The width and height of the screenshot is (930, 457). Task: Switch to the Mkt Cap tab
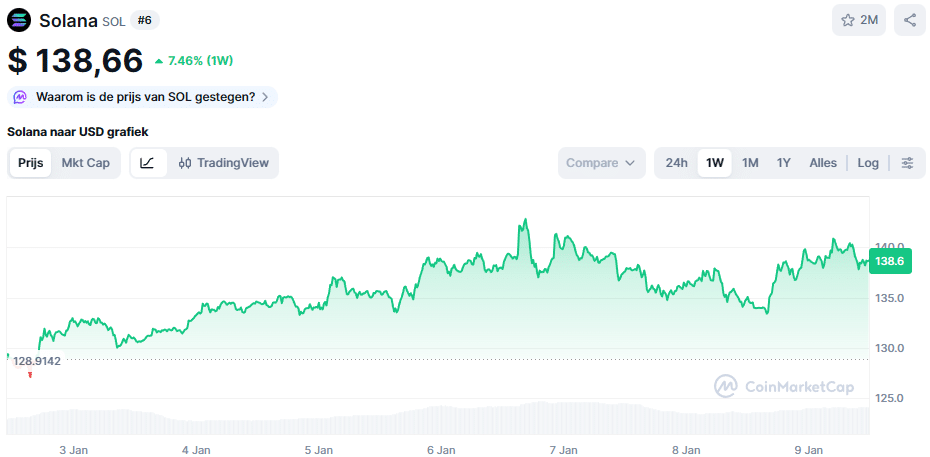click(85, 163)
